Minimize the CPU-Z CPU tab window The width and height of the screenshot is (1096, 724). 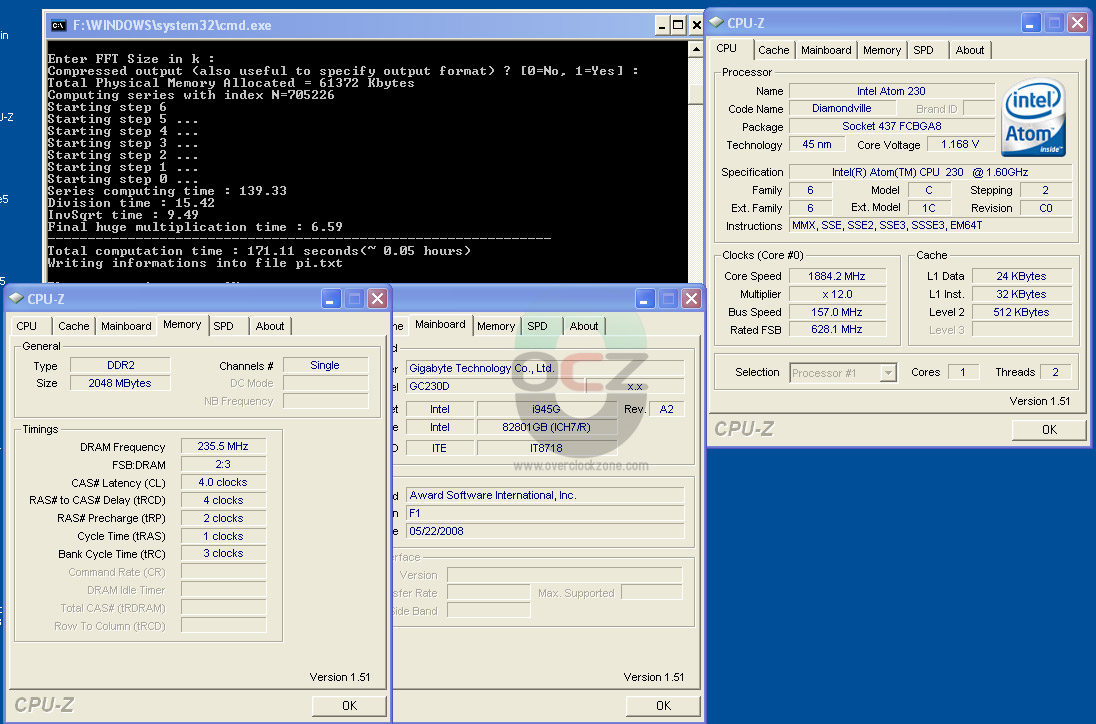pyautogui.click(x=1031, y=22)
